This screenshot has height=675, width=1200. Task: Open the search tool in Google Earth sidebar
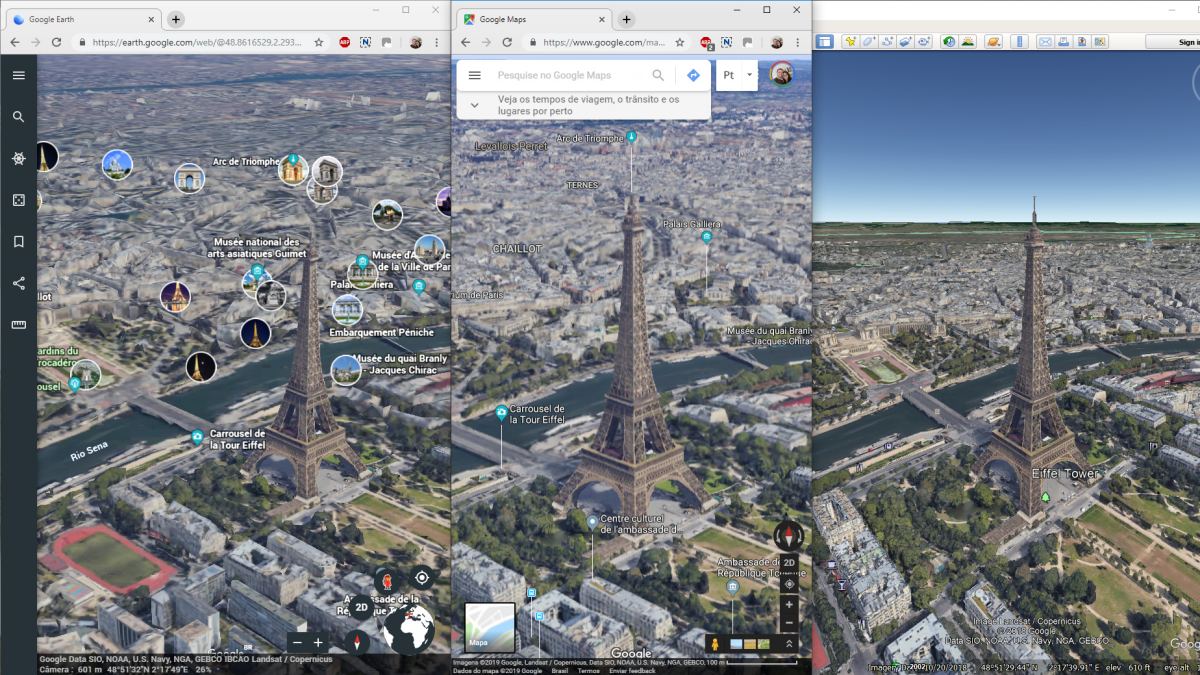click(18, 117)
